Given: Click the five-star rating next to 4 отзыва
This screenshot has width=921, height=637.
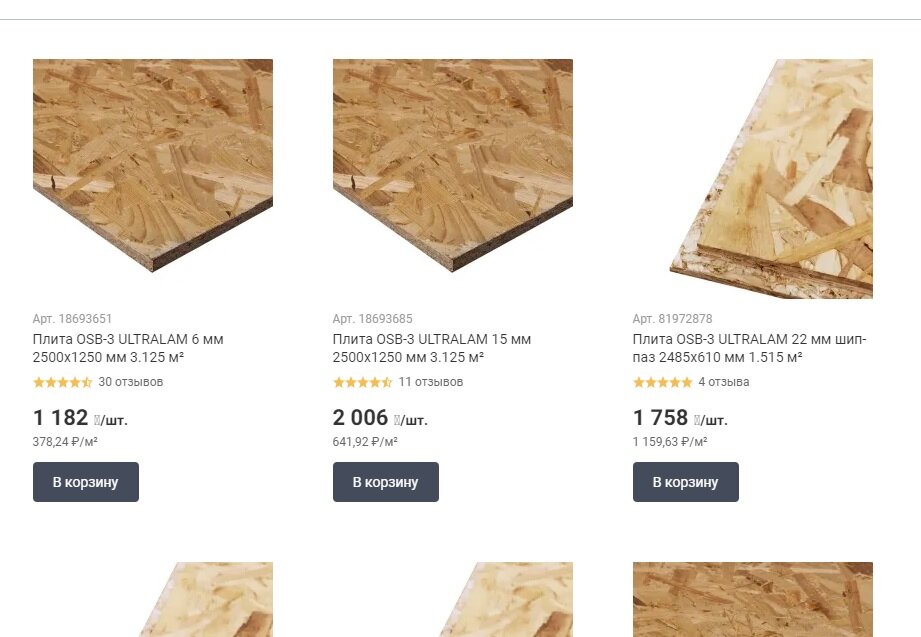Looking at the screenshot, I should click(663, 383).
